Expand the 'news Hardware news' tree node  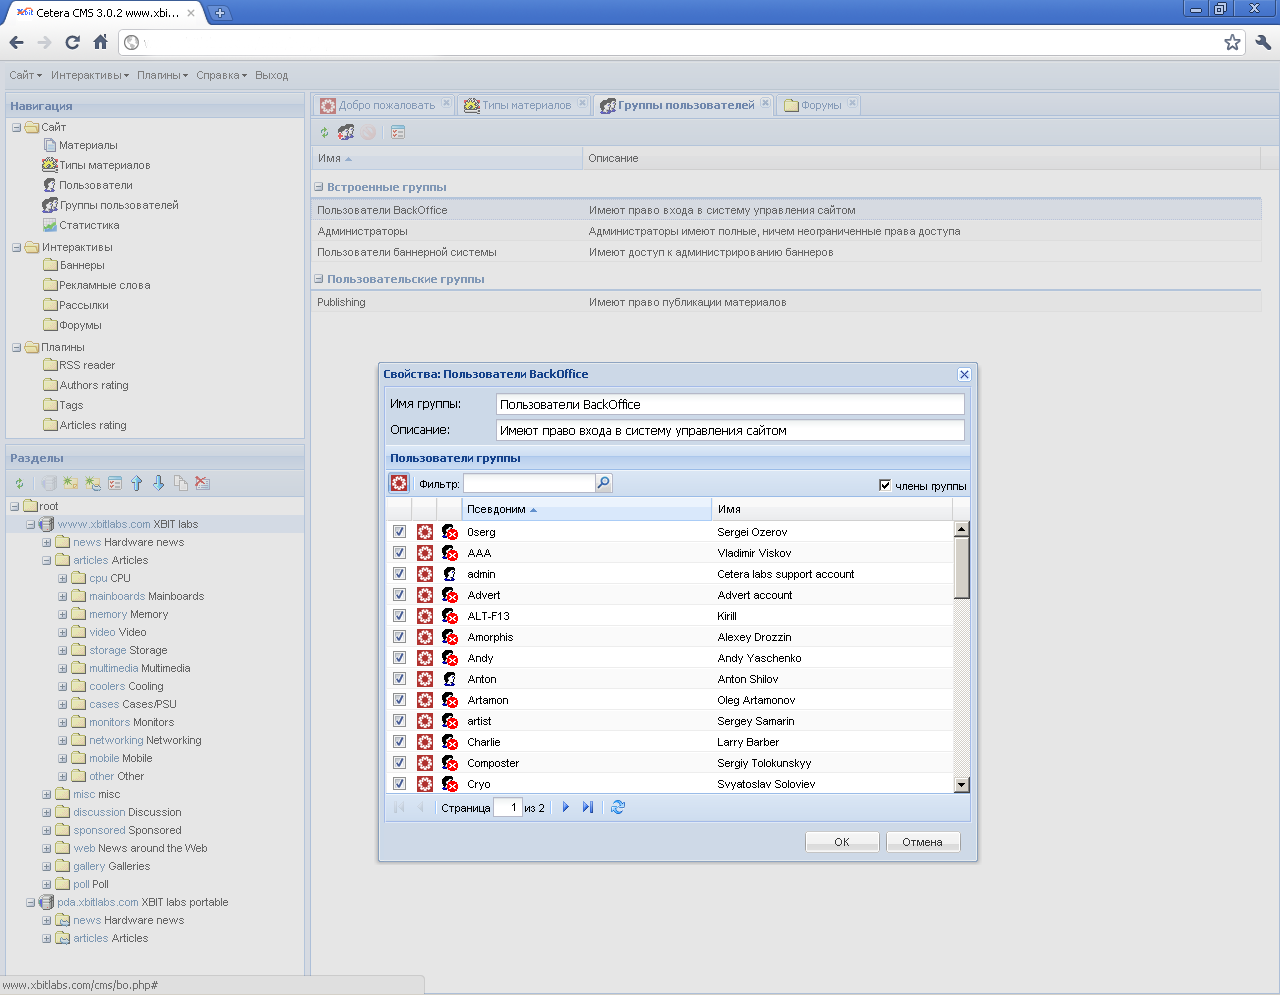pos(47,542)
